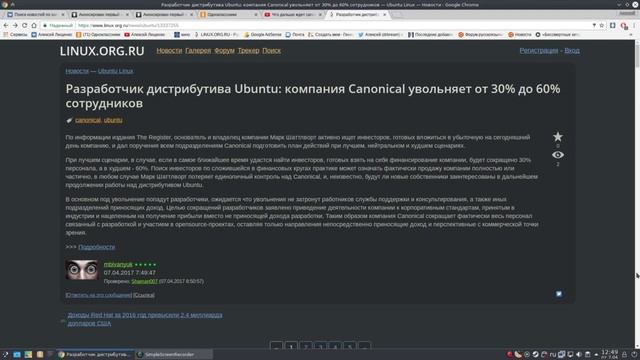Image resolution: width=640 pixels, height=360 pixels.
Task: Reload the page with the refresh icon
Action: click(24, 25)
